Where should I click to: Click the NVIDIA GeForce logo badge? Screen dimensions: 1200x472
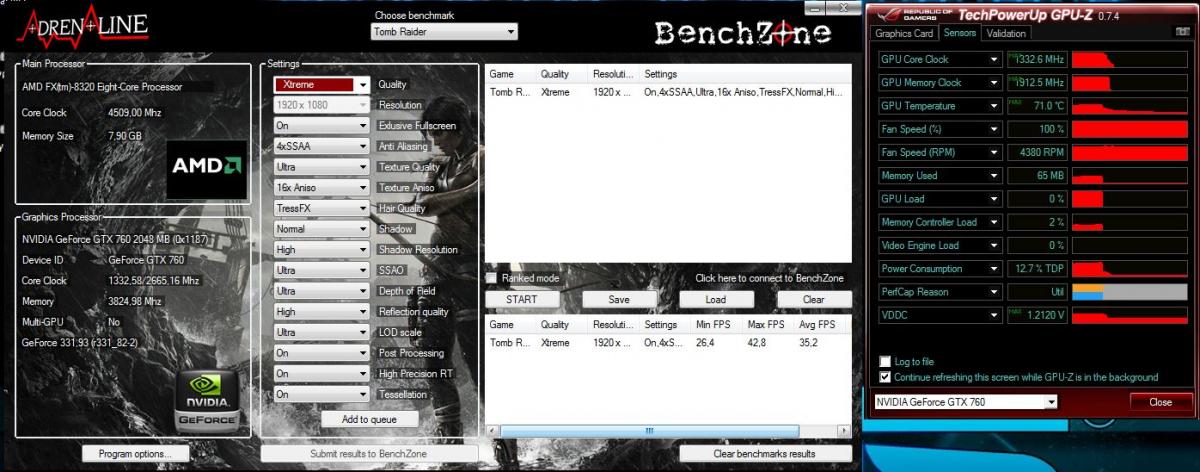(207, 401)
